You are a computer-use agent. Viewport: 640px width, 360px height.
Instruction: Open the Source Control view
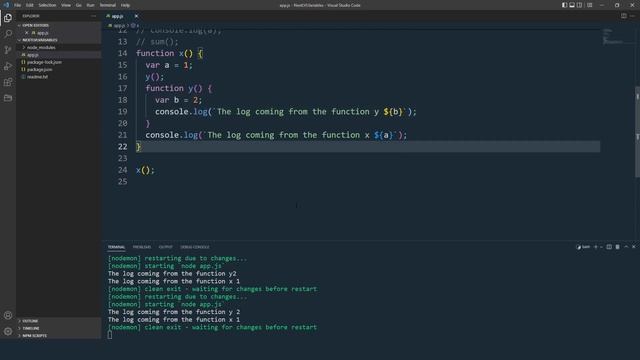point(8,50)
